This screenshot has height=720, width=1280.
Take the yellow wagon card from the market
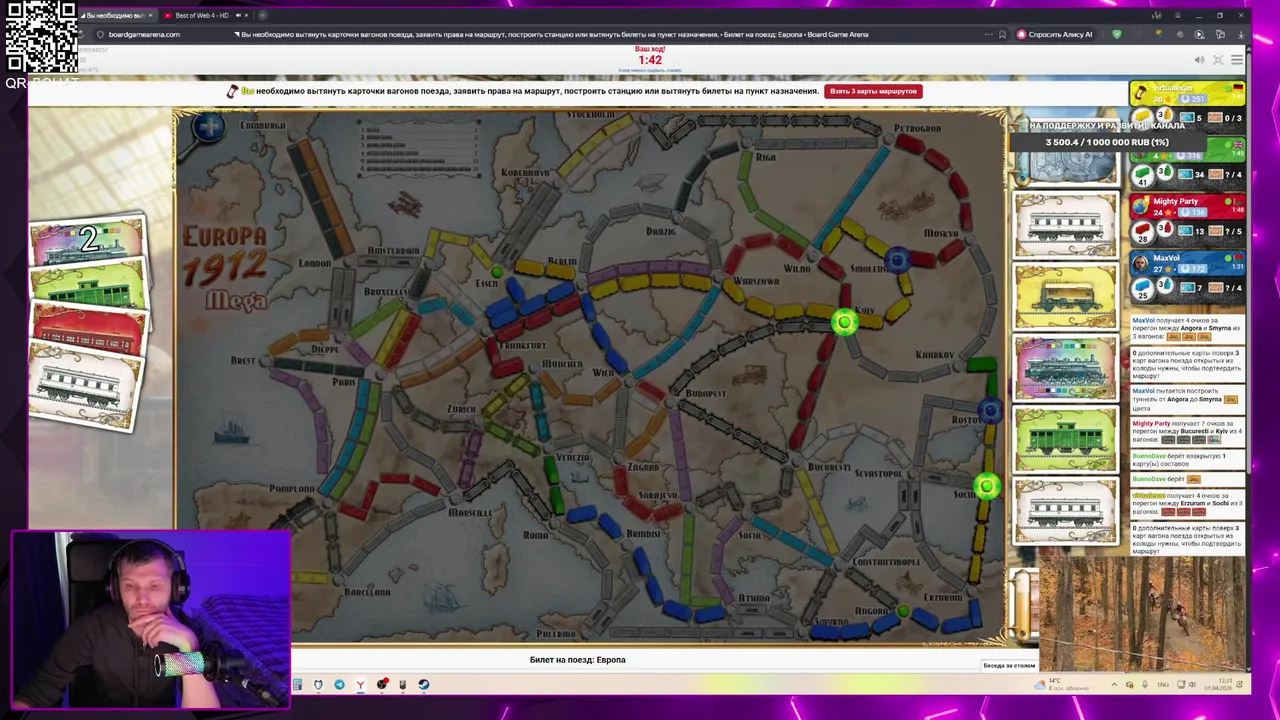[1065, 297]
